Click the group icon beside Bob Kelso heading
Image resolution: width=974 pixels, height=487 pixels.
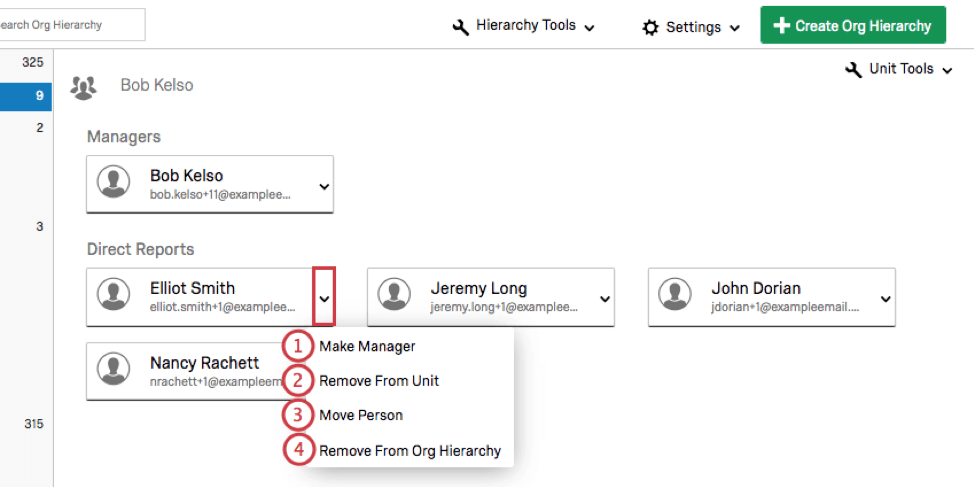[83, 86]
